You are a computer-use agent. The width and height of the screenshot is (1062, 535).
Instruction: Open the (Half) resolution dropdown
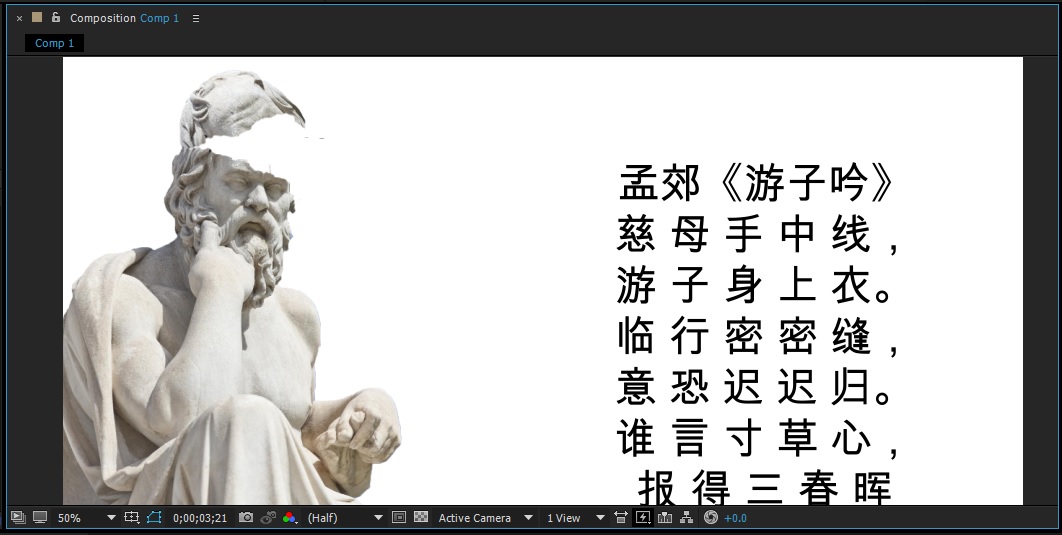(x=345, y=518)
